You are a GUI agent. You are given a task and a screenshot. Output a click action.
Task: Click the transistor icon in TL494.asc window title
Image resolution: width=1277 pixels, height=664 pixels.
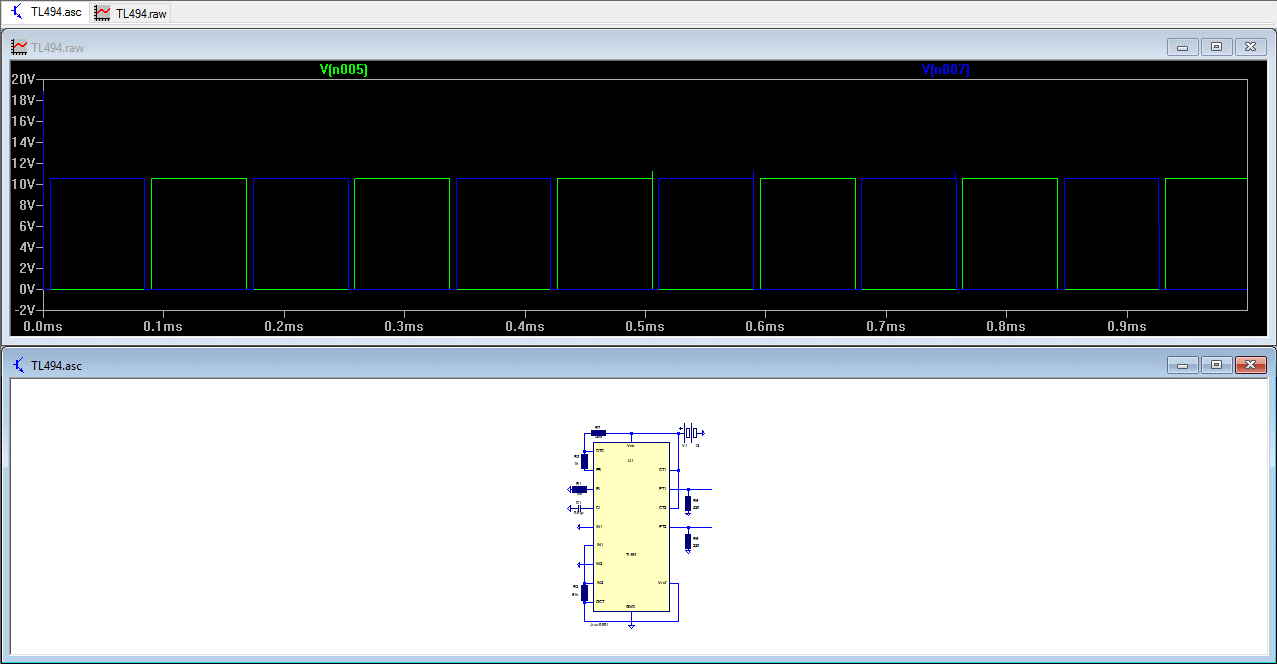19,365
